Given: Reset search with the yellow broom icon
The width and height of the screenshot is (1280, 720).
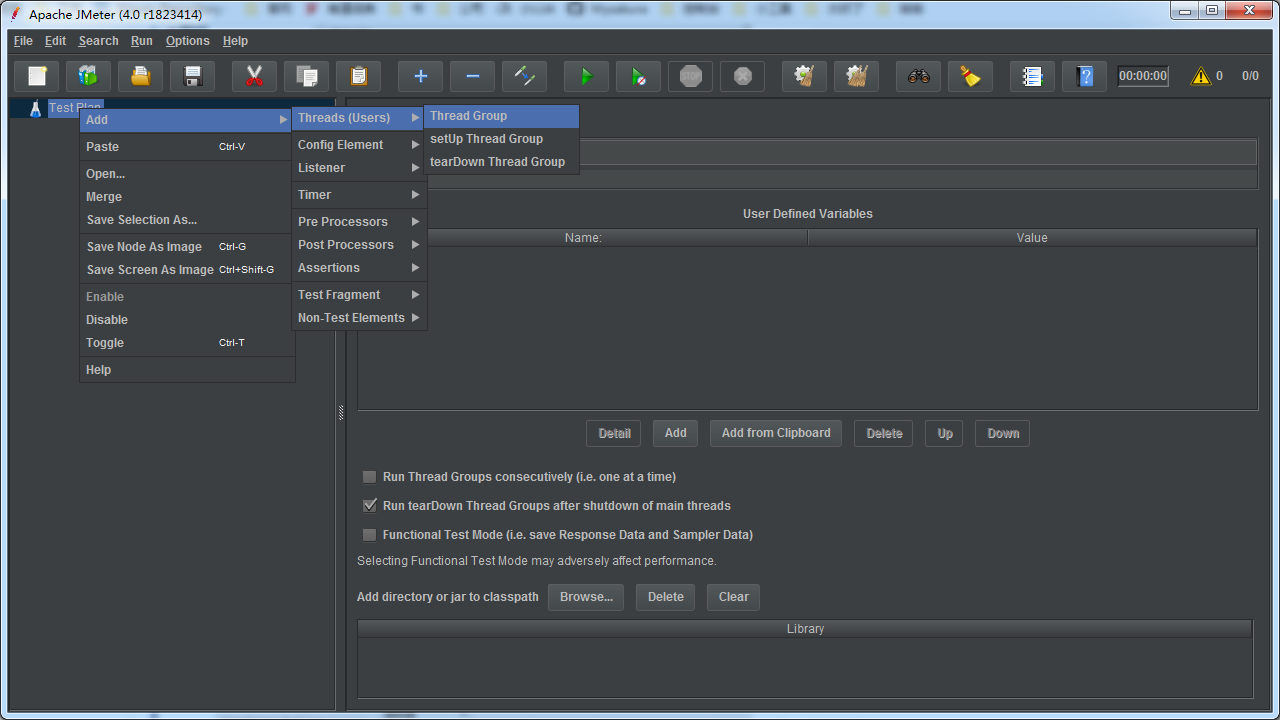Looking at the screenshot, I should coord(971,76).
